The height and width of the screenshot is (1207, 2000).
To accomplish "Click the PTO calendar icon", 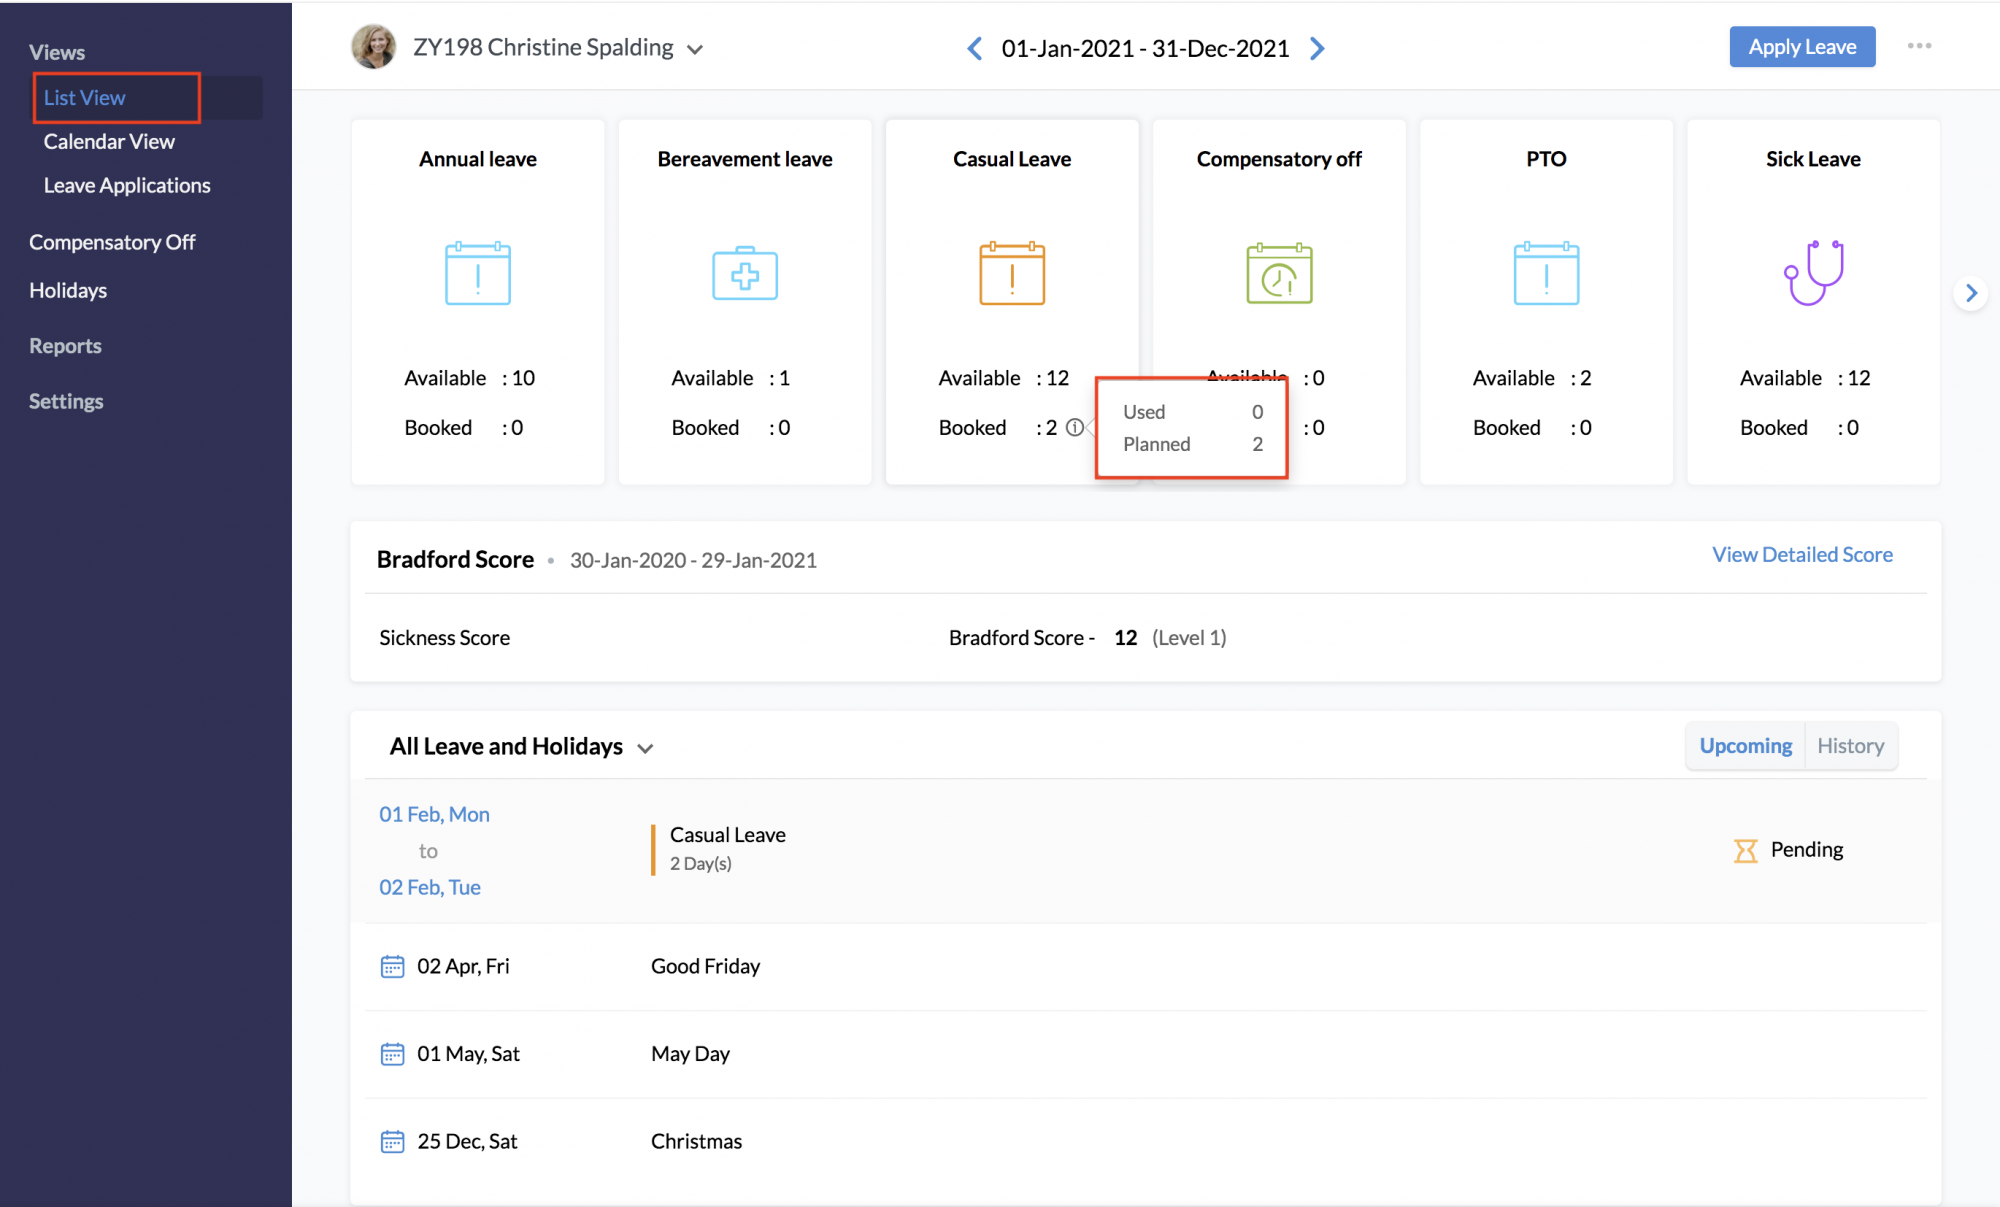I will [x=1546, y=273].
